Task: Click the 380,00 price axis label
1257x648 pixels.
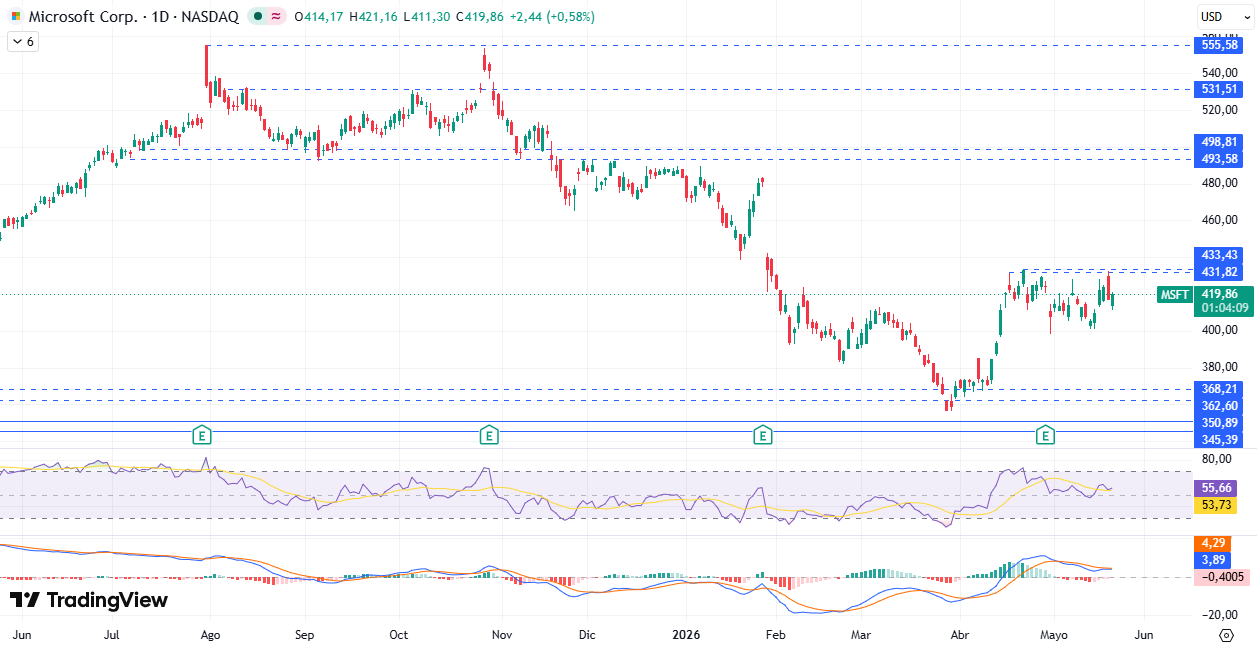Action: click(x=1220, y=366)
